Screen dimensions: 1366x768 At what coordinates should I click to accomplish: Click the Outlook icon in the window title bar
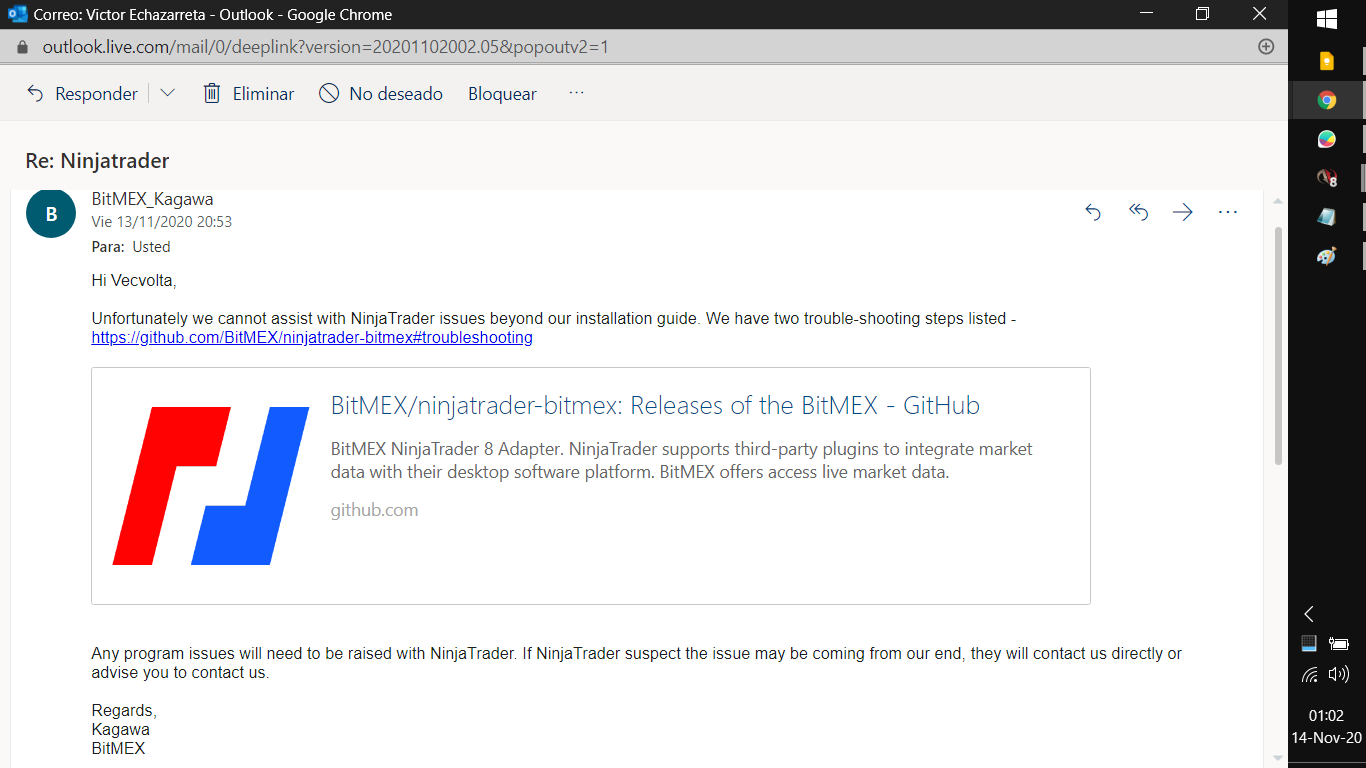pyautogui.click(x=17, y=14)
